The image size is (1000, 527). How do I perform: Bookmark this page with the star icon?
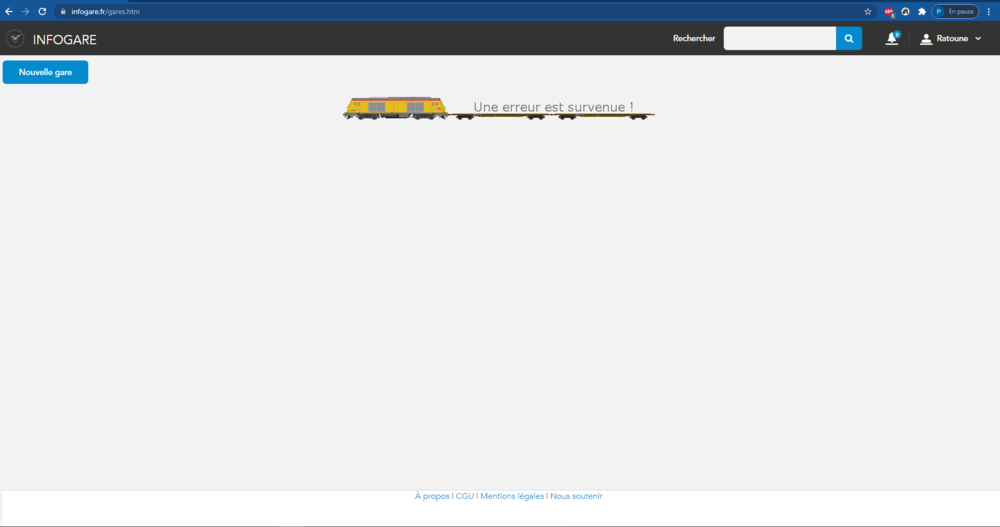[x=868, y=11]
